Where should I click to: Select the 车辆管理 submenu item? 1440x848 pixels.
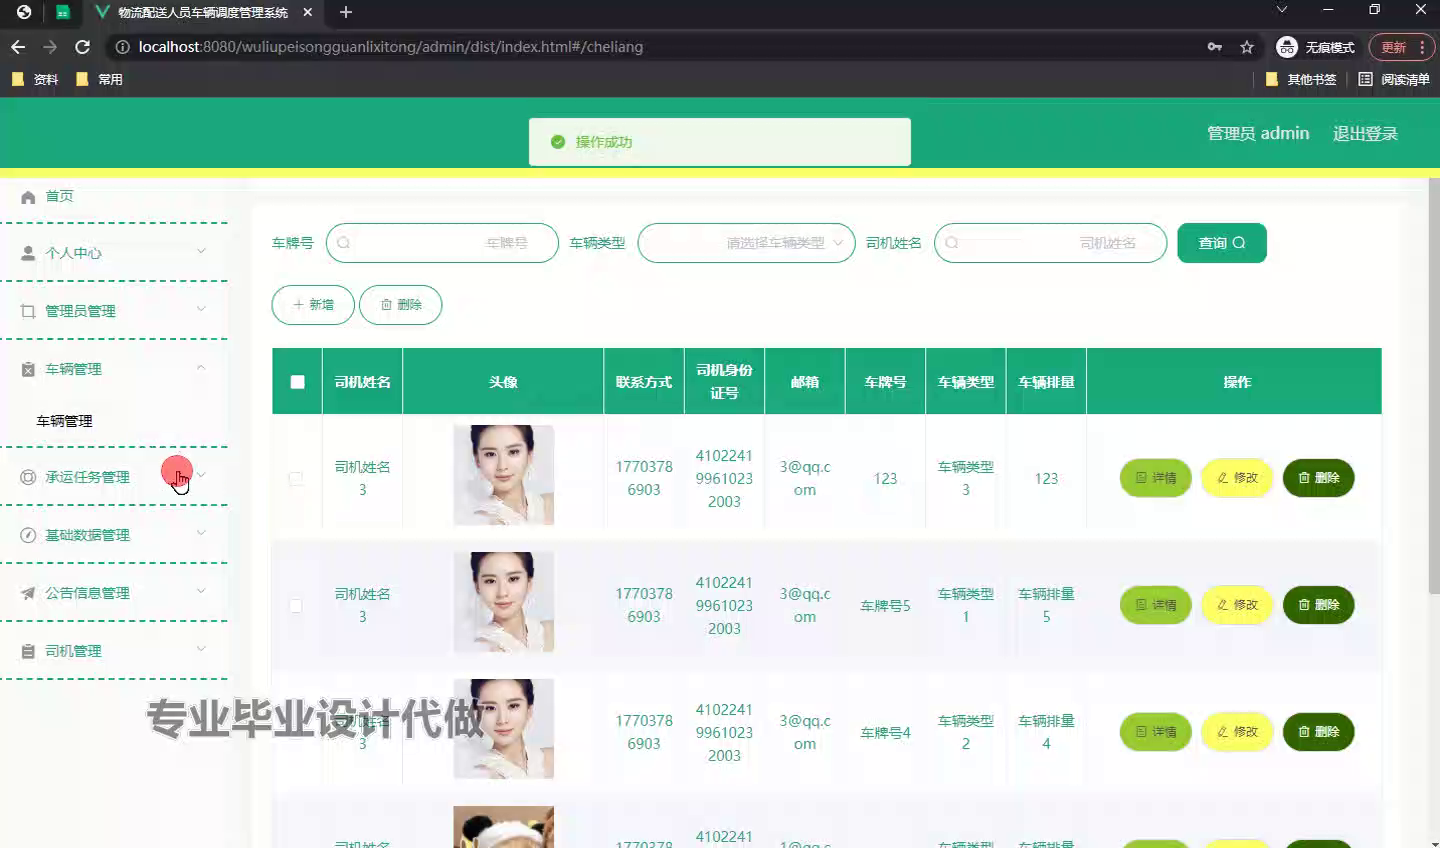(x=64, y=421)
